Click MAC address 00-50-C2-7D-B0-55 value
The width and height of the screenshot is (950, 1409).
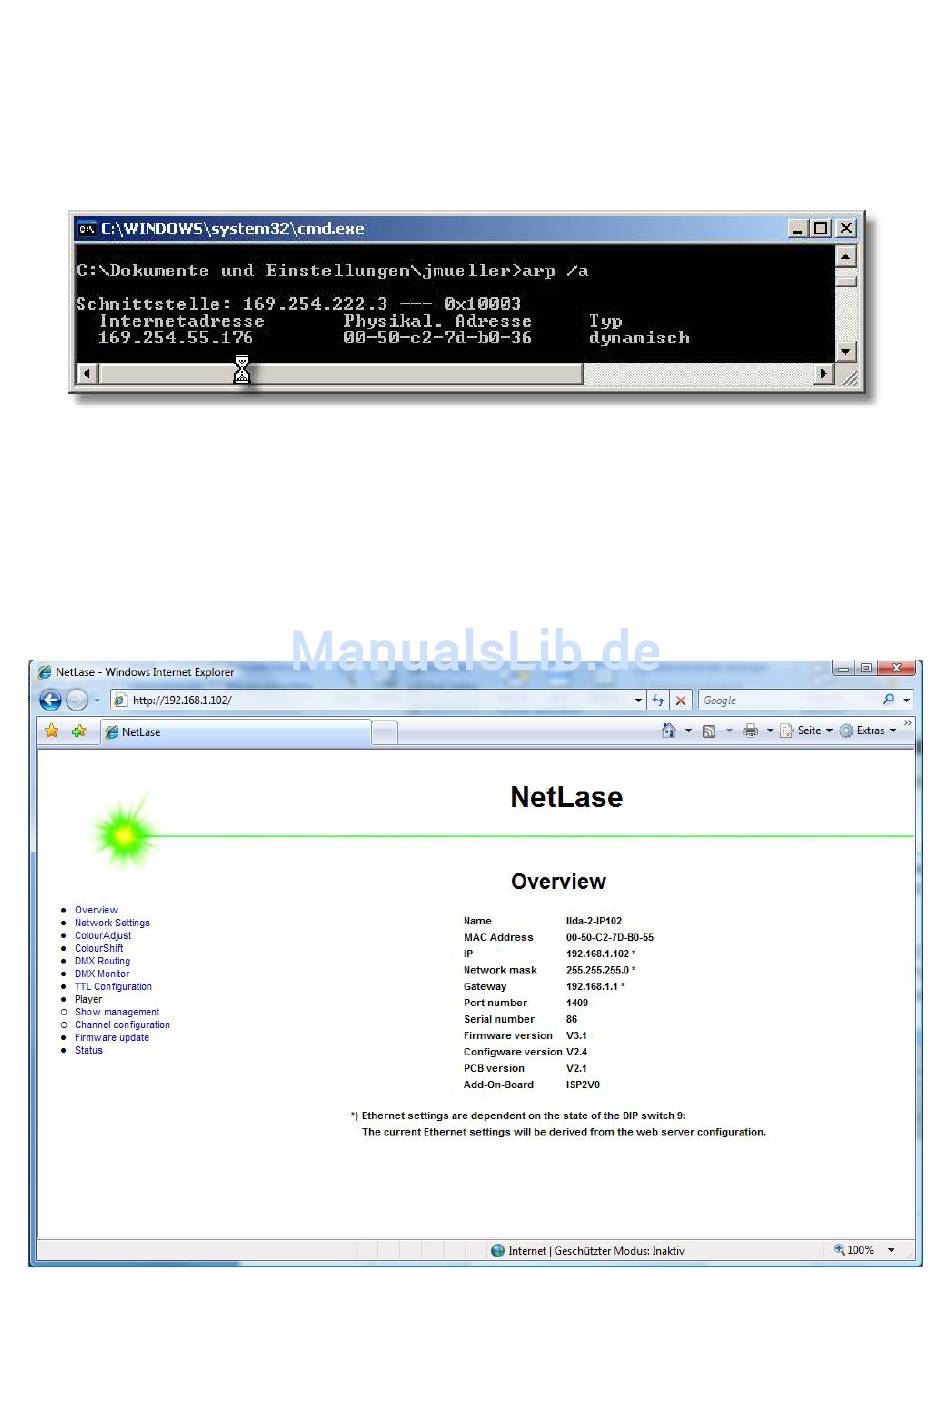[610, 937]
